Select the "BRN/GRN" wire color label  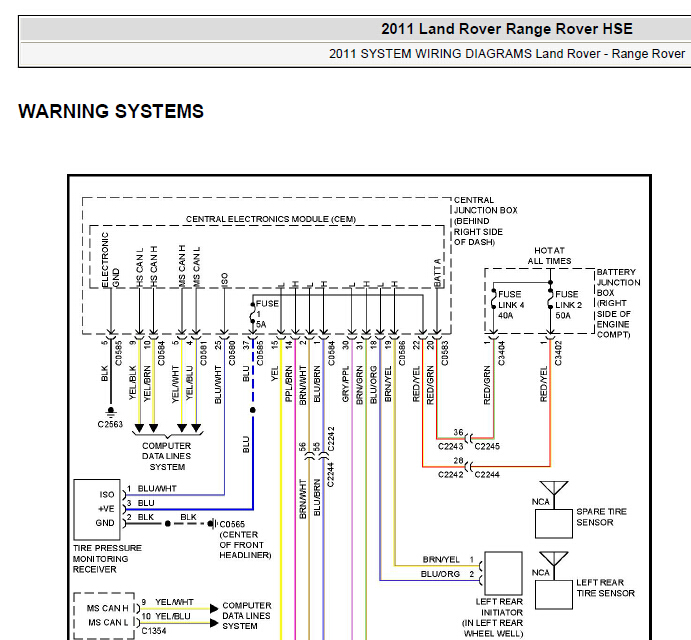coord(359,385)
